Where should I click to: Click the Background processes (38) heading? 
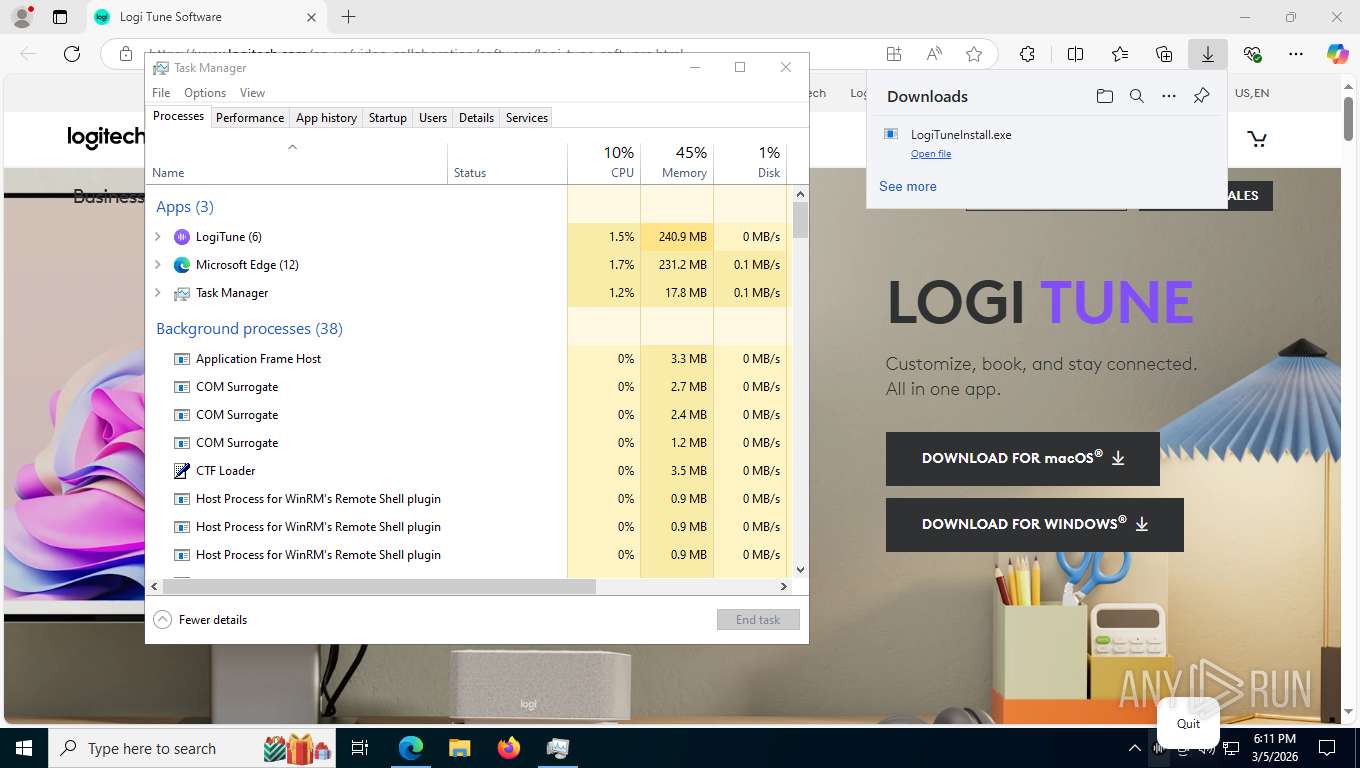pos(249,329)
